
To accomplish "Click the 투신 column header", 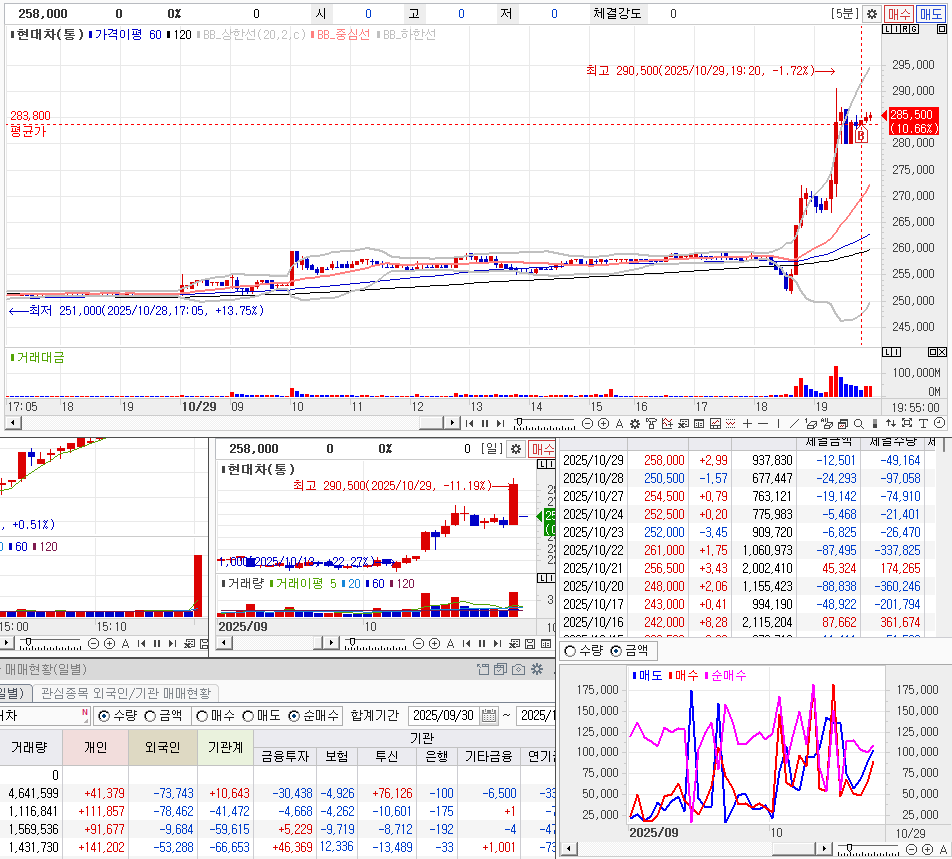I will [x=387, y=756].
